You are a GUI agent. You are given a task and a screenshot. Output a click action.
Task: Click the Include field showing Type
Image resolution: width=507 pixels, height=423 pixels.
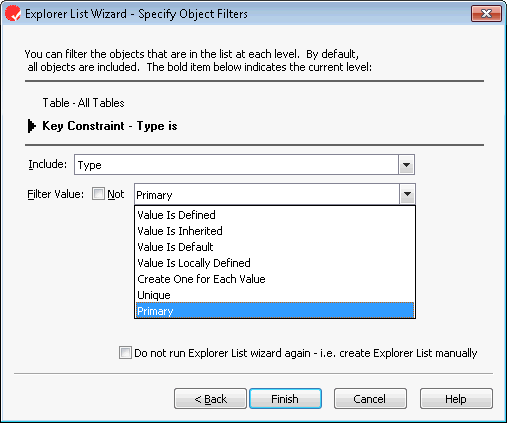[x=236, y=165]
